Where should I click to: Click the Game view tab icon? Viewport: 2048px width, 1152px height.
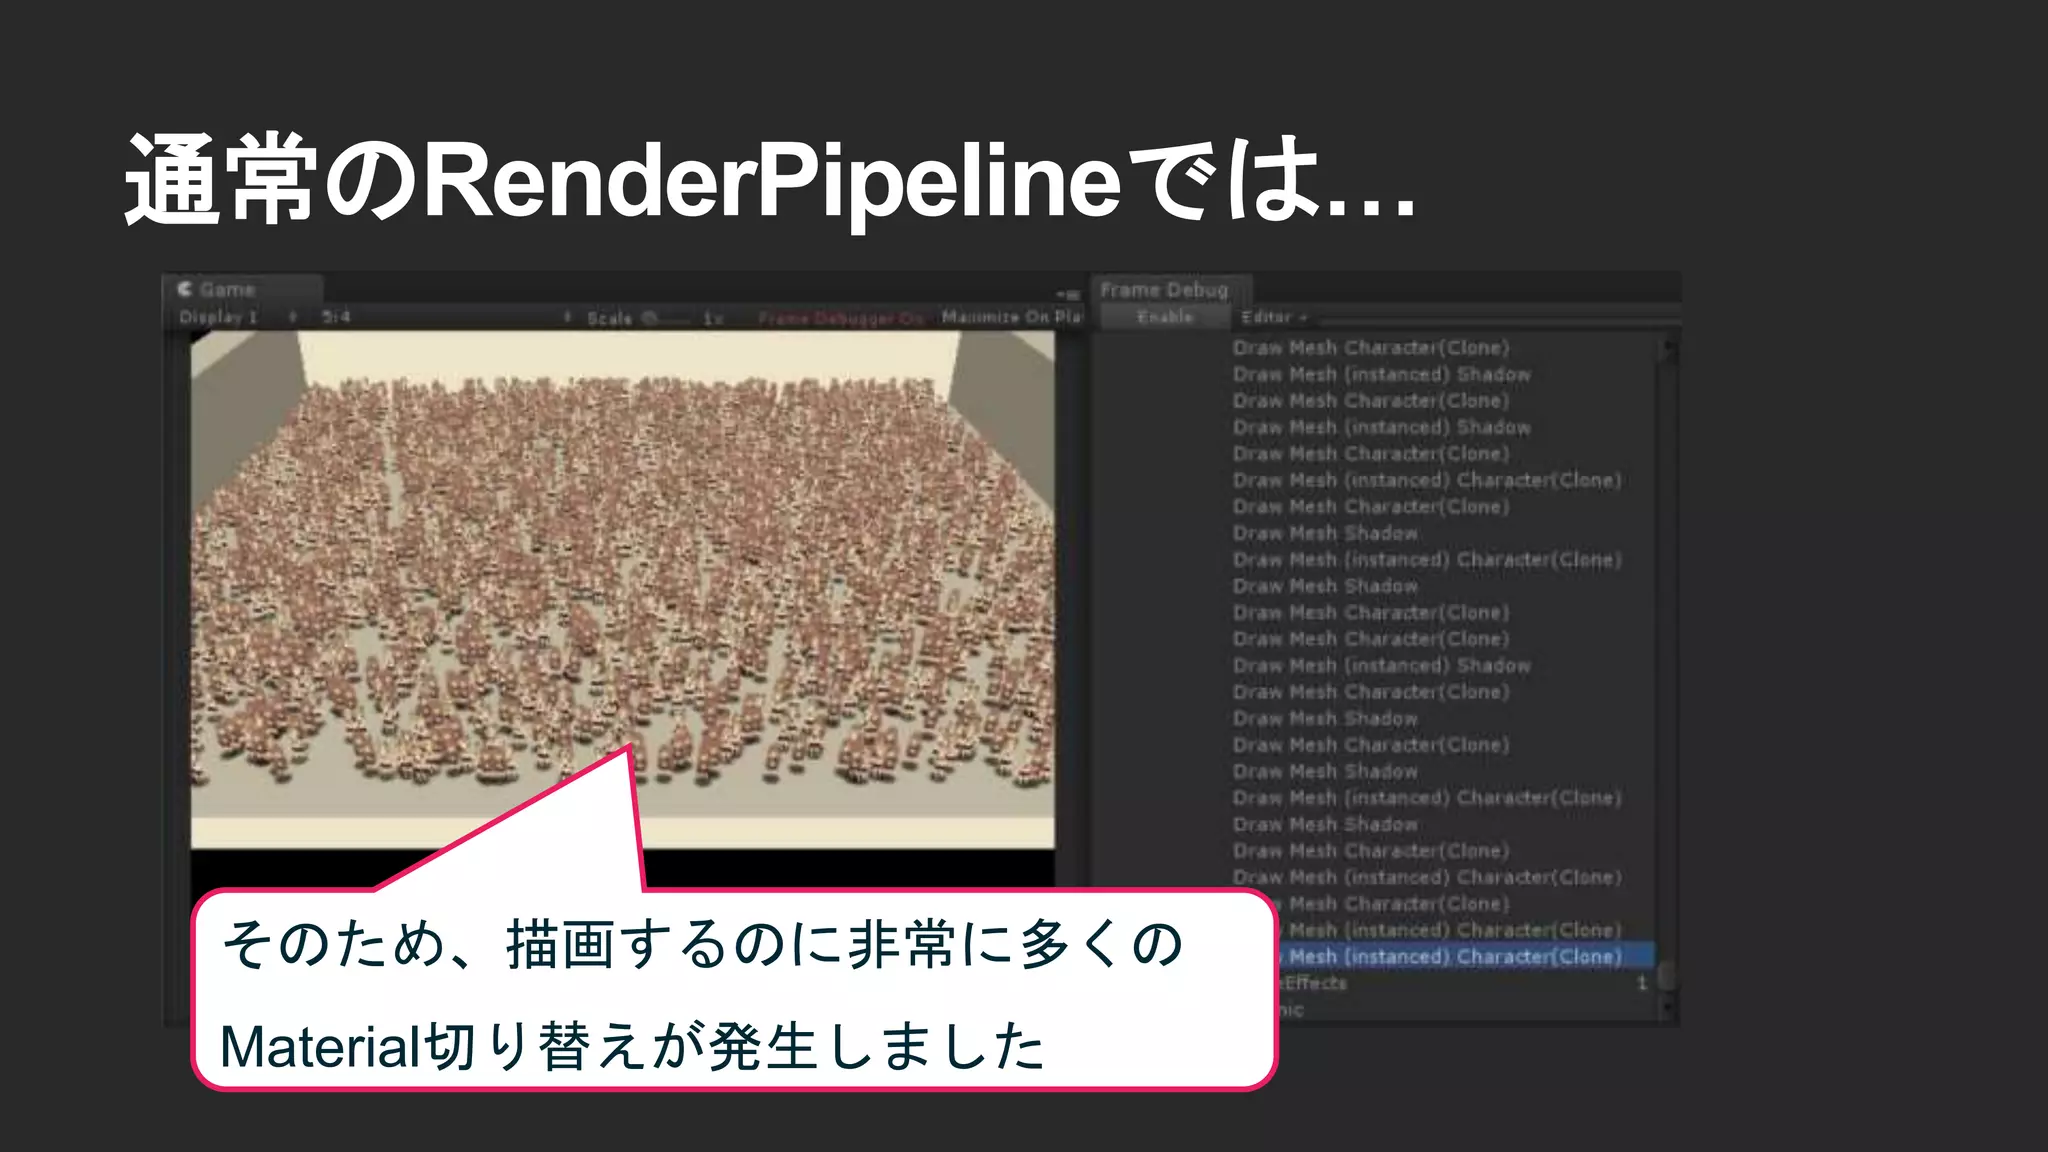(x=185, y=289)
